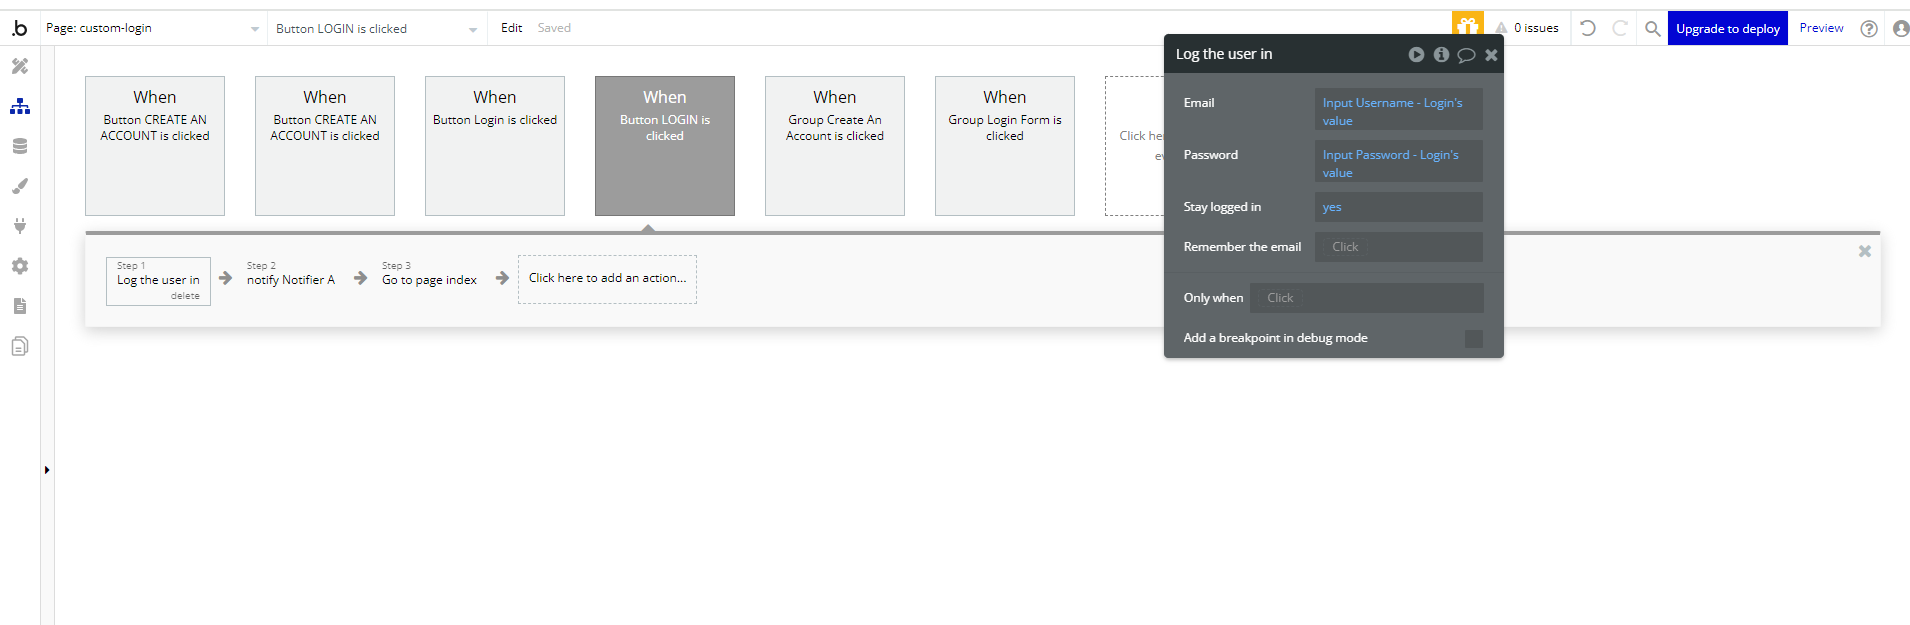1910x625 pixels.
Task: Open the Design tab in sidebar
Action: pos(20,66)
